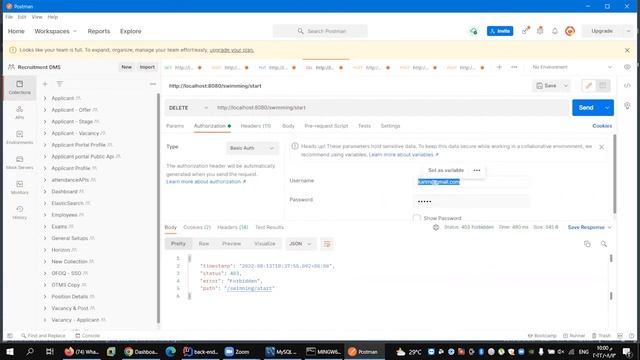The height and width of the screenshot is (360, 640).
Task: Open the tab options ellipsis menu
Action: pos(514,67)
